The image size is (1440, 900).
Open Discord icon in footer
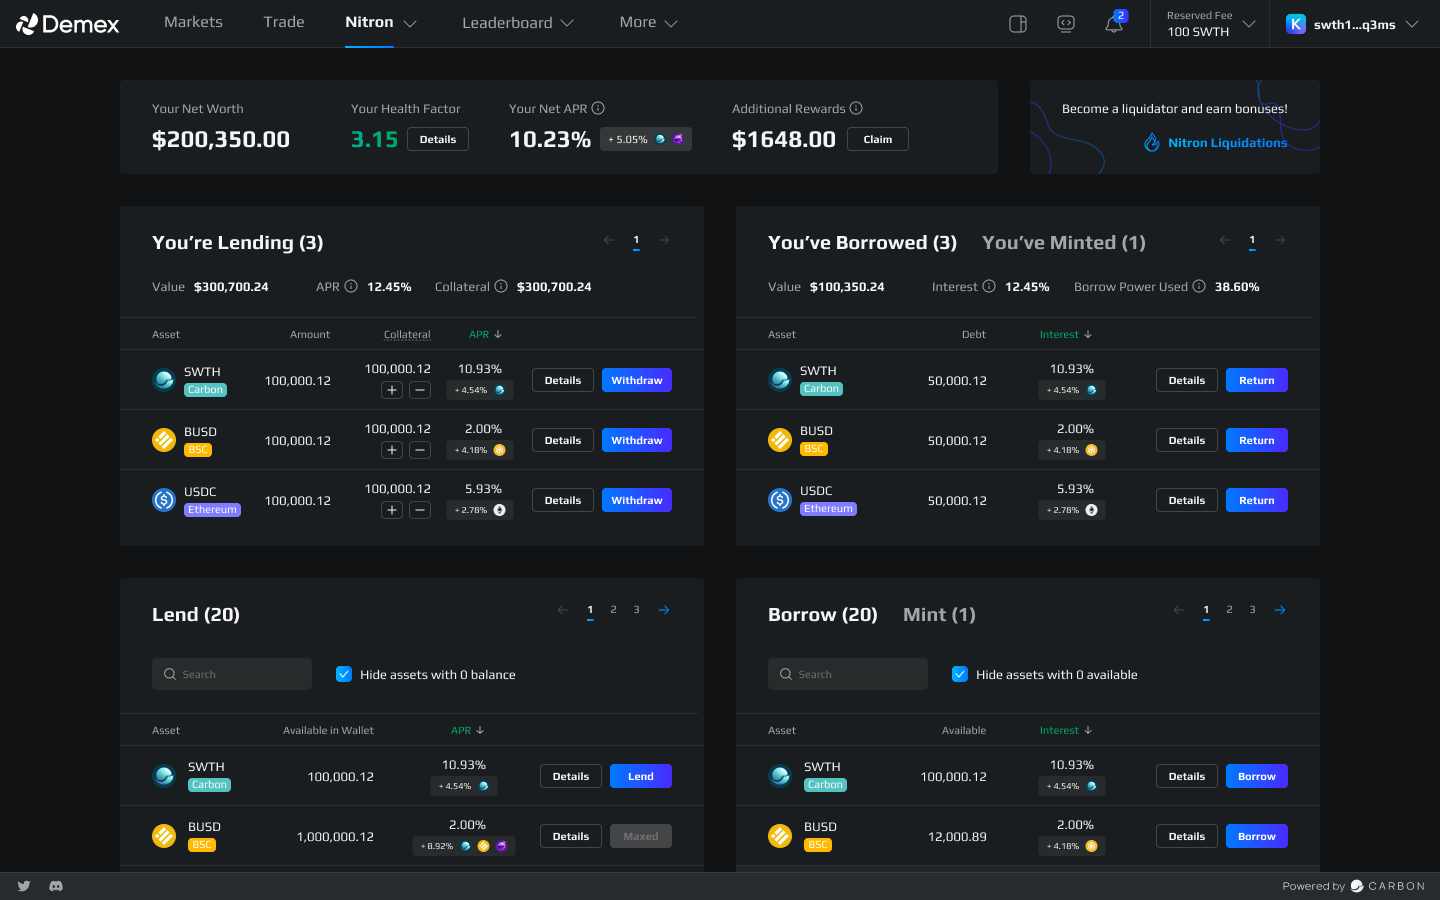56,886
